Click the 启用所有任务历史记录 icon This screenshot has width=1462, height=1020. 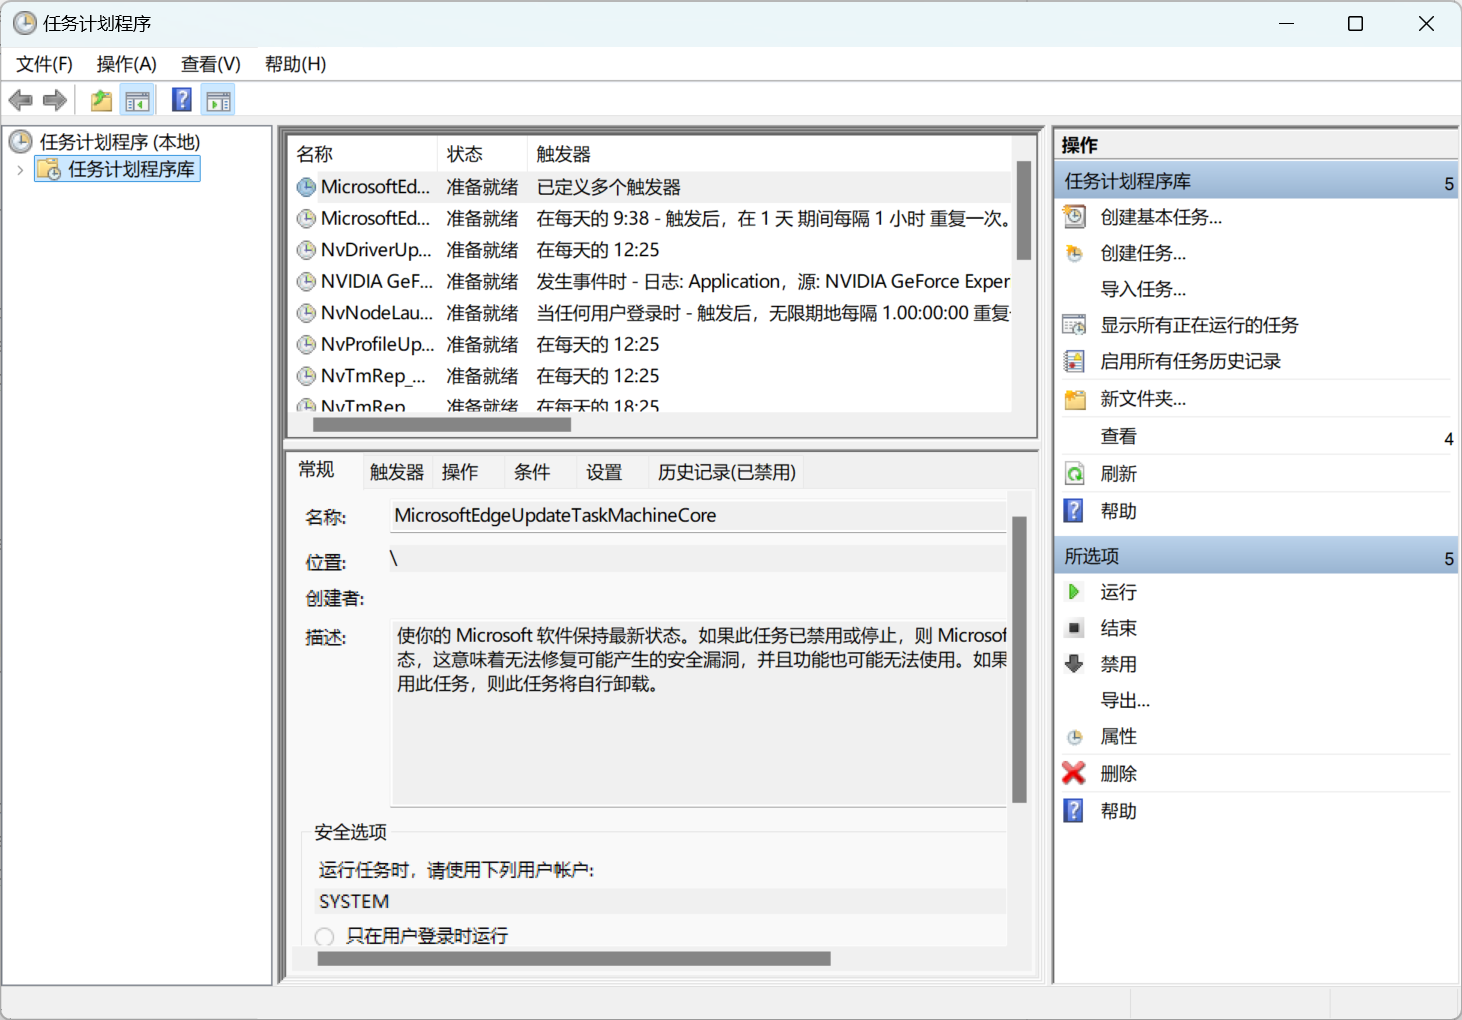click(1074, 361)
